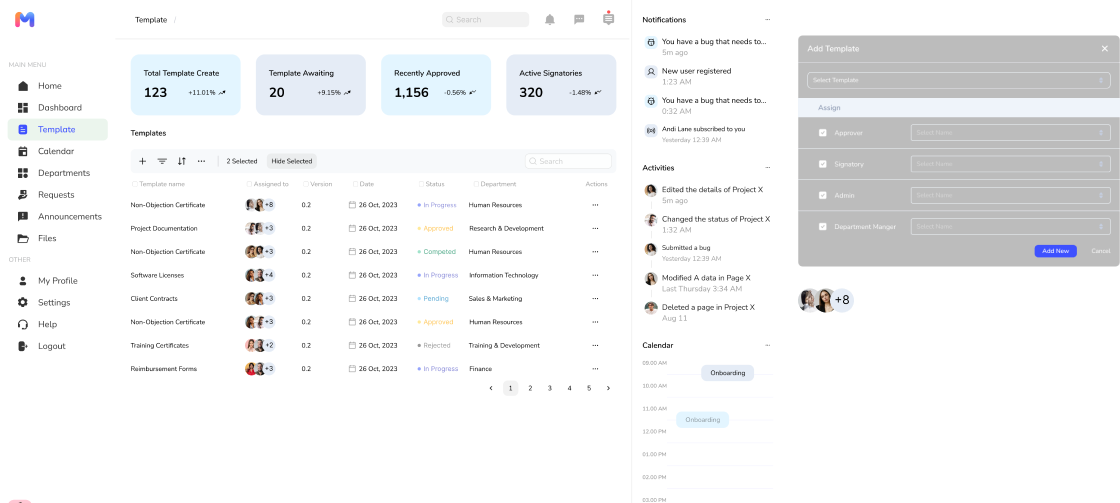
Task: Toggle the Signatory checkbox
Action: point(823,164)
